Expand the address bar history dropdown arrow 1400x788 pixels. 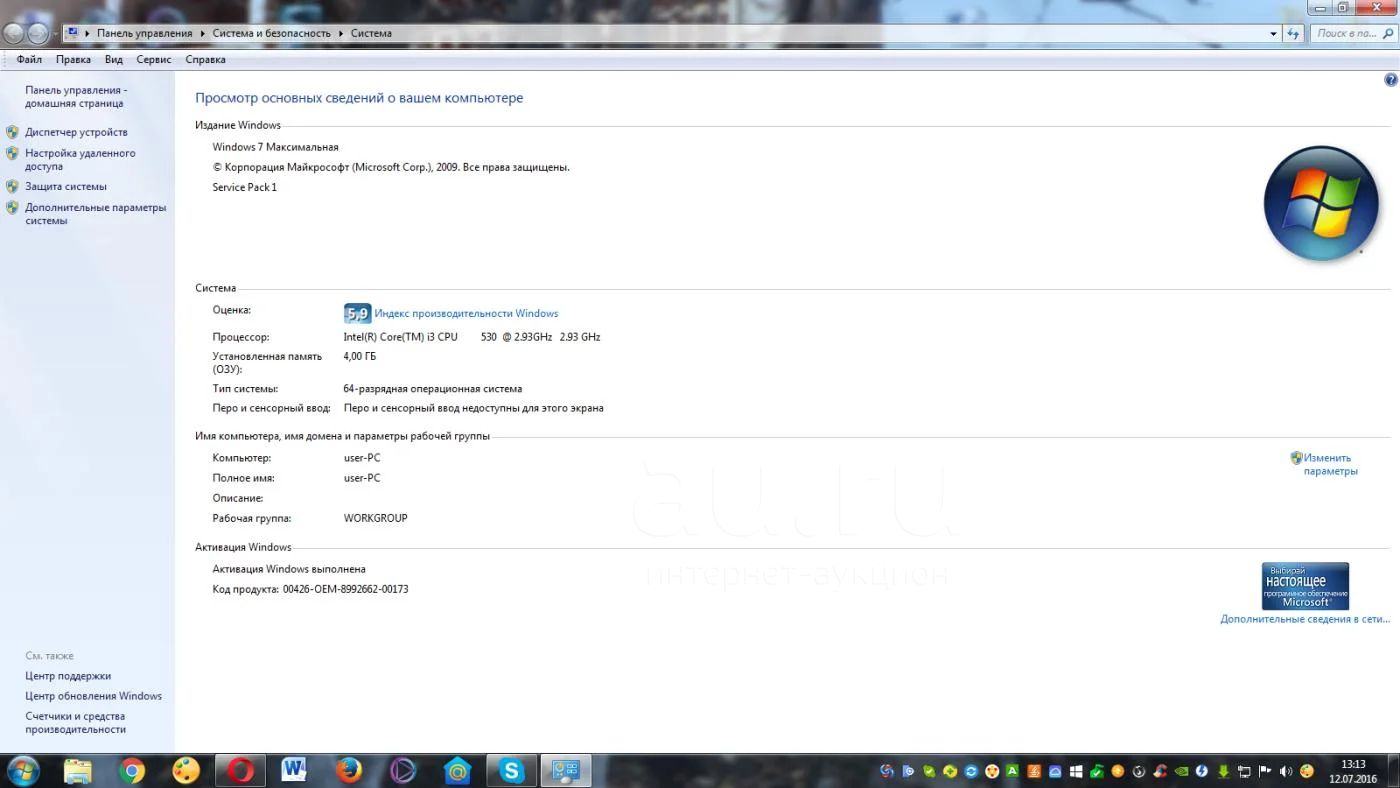[x=1273, y=33]
